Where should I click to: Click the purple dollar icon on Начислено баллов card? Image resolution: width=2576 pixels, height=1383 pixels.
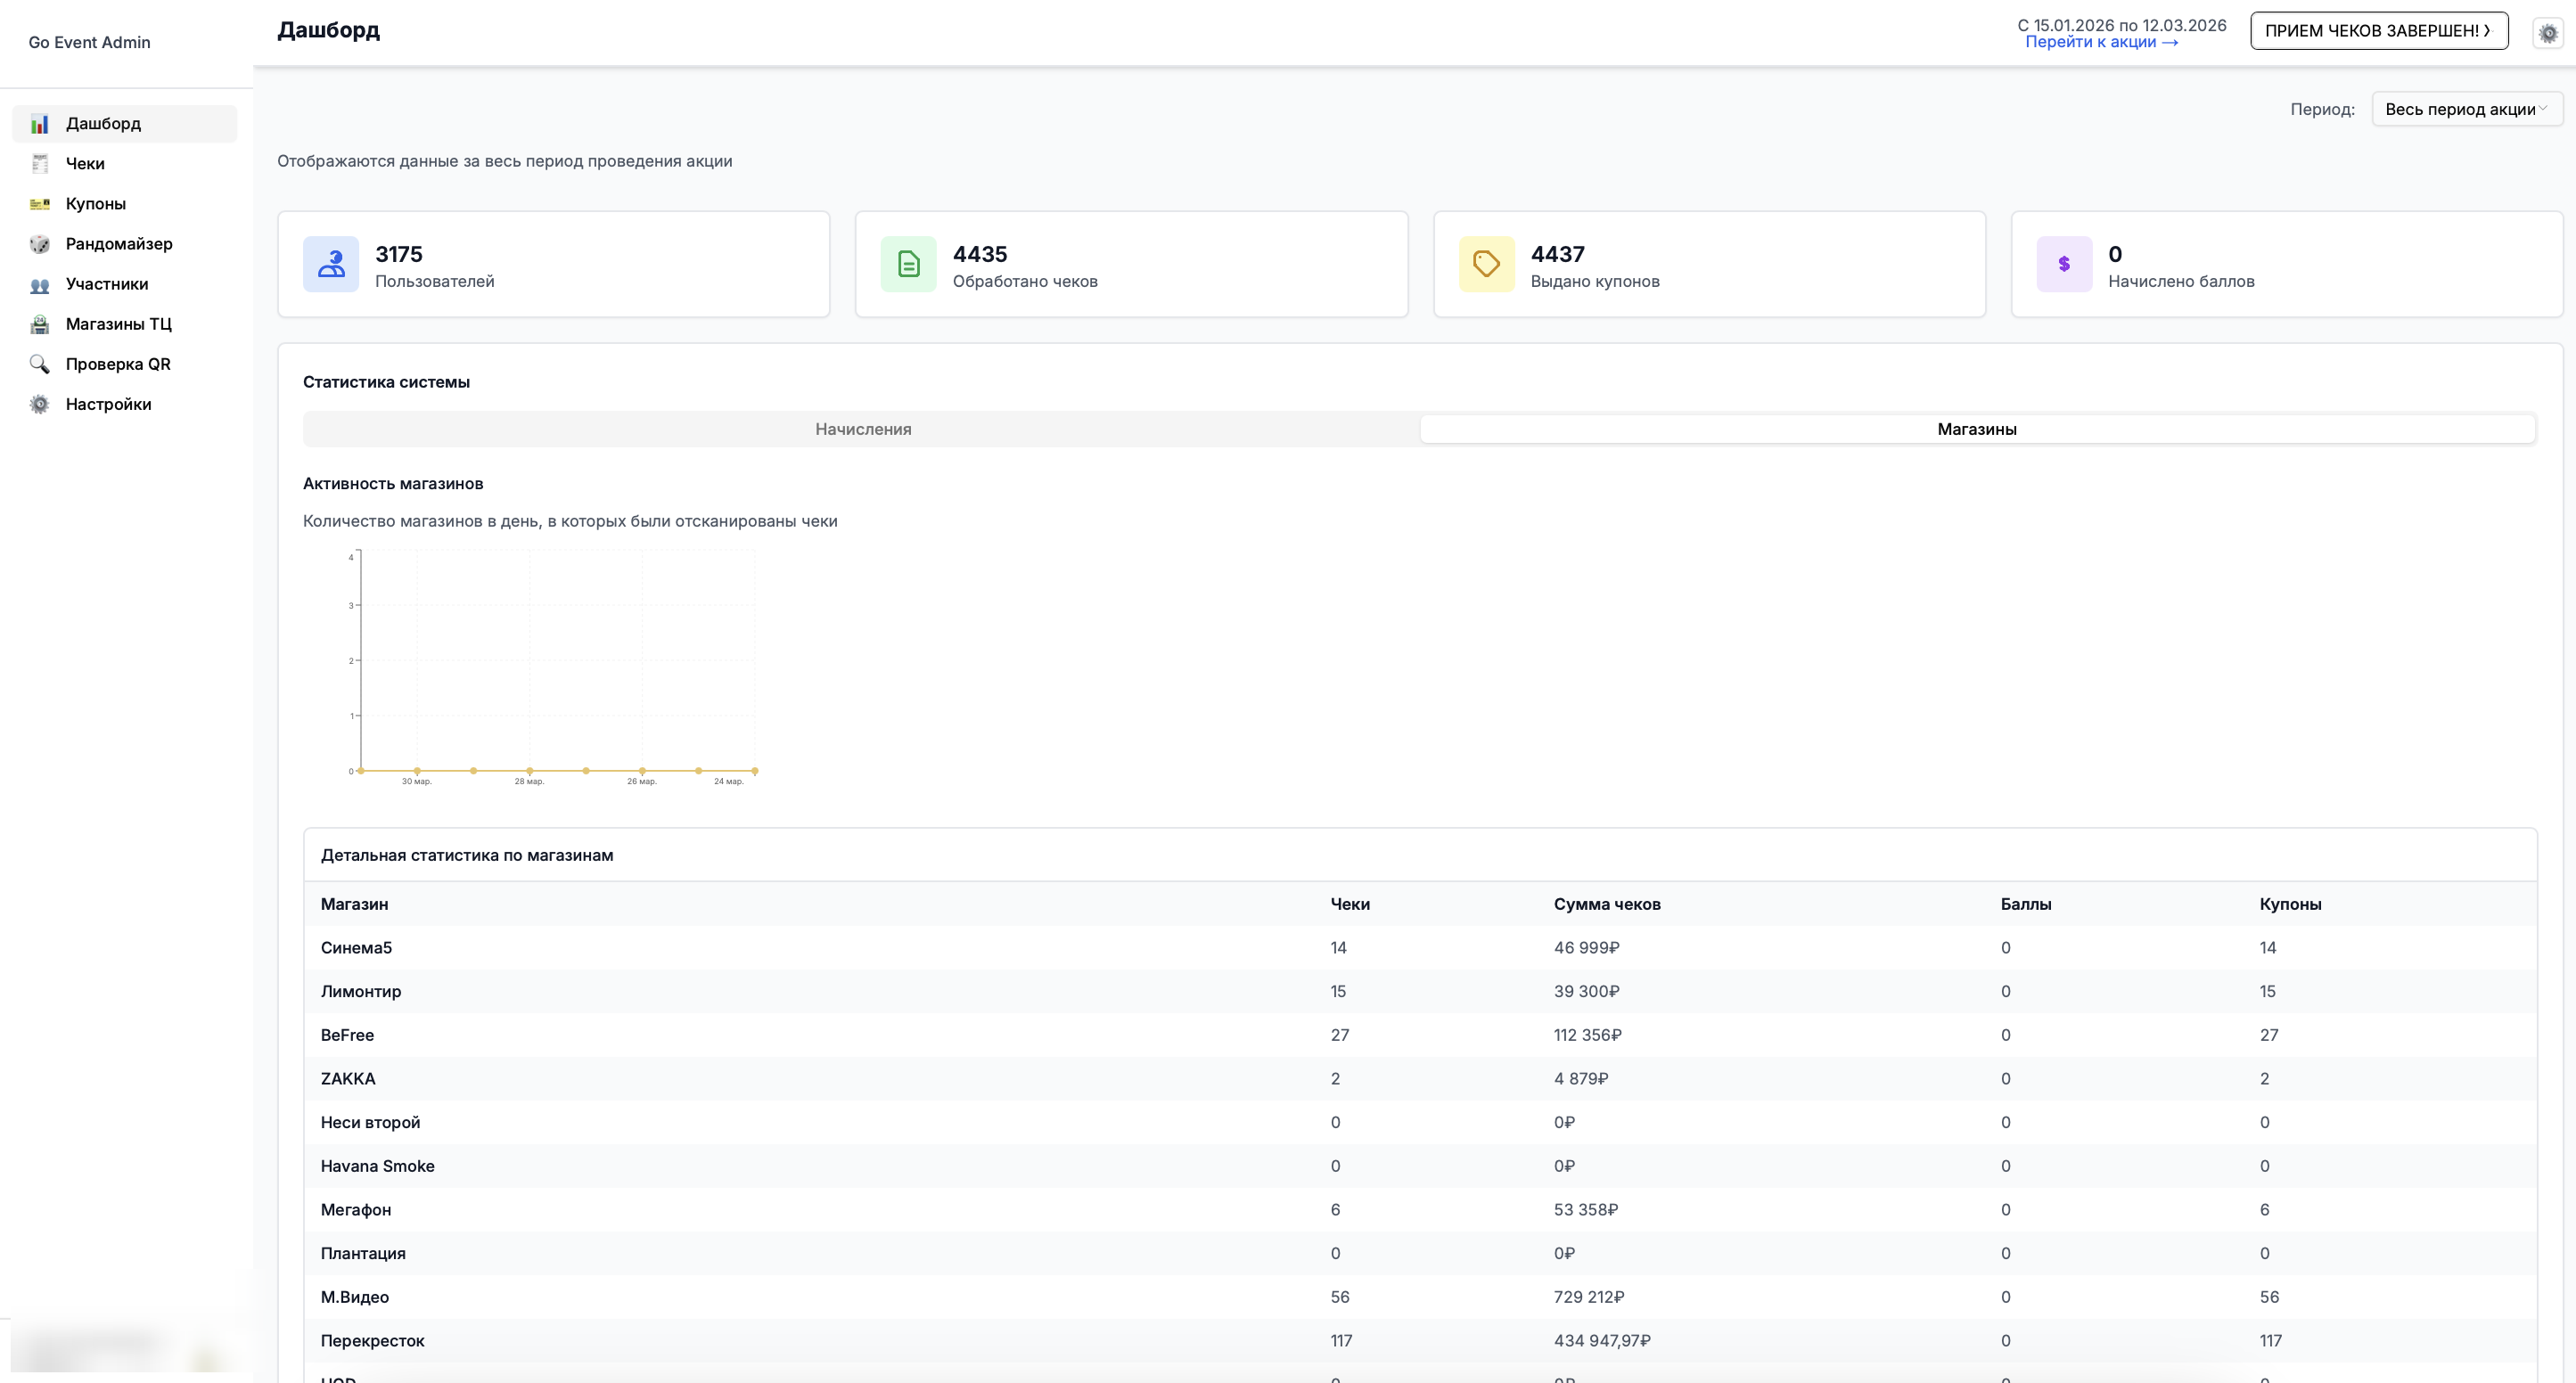point(2064,264)
